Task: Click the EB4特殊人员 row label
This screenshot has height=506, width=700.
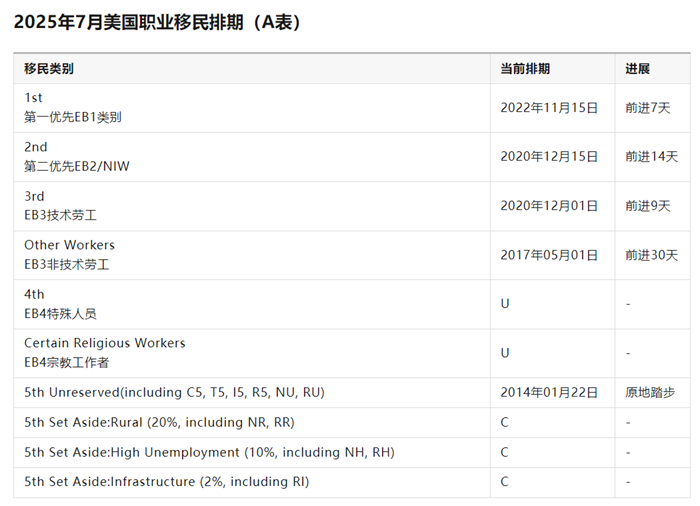Action: pos(60,314)
